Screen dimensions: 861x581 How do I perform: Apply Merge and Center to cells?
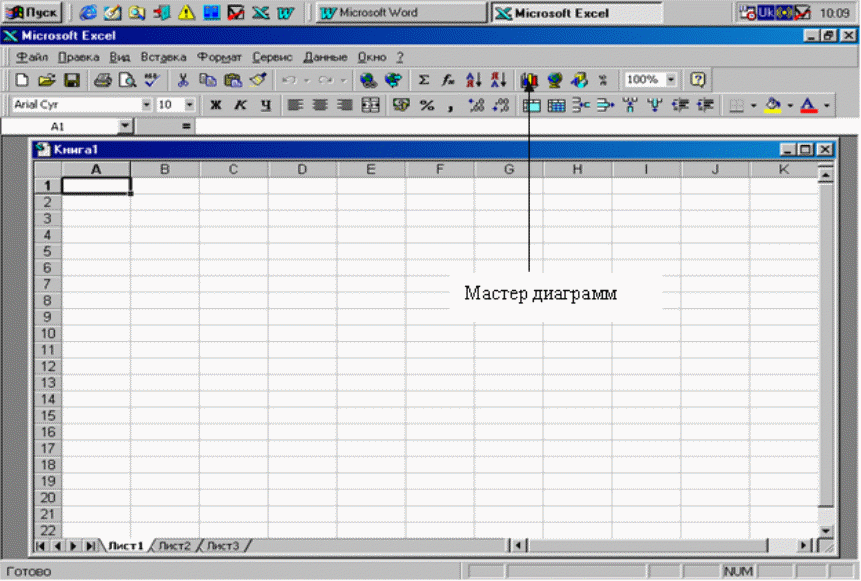pyautogui.click(x=371, y=105)
